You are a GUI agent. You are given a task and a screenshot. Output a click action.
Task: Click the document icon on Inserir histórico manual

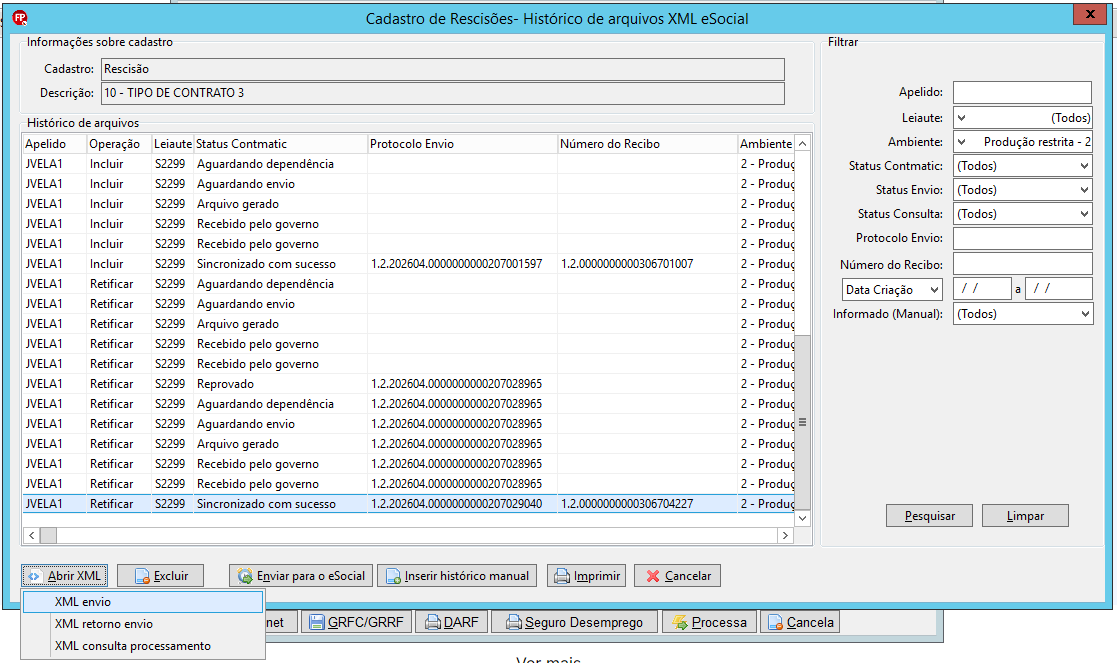coord(393,576)
